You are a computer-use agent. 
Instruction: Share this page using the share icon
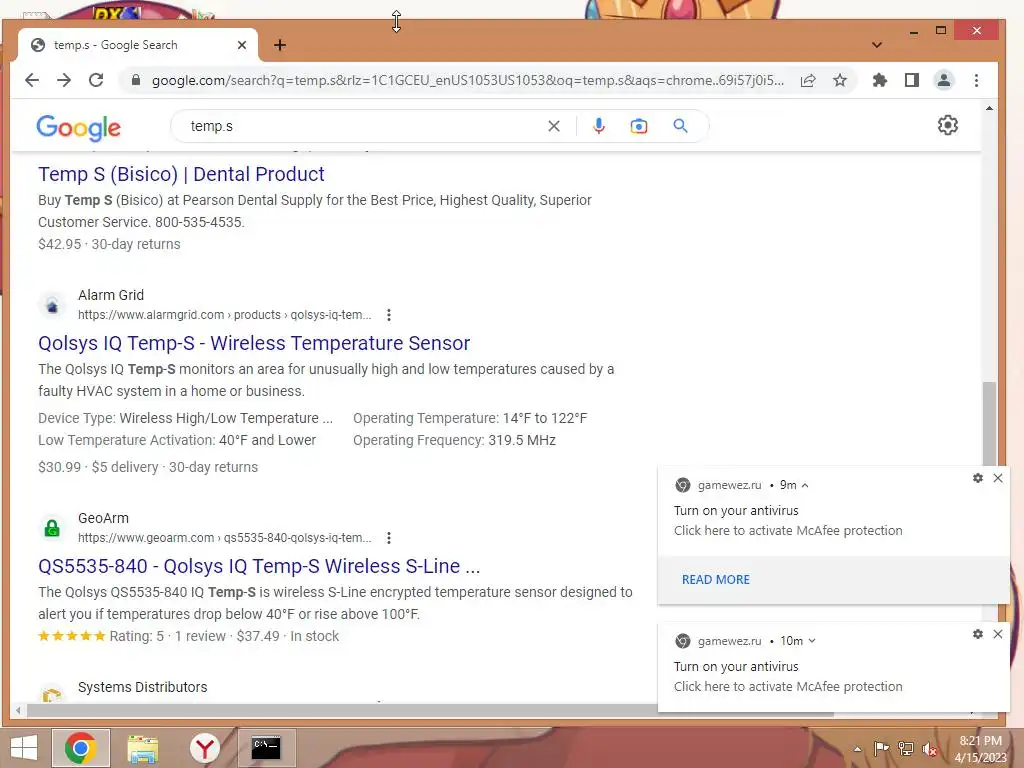[808, 80]
